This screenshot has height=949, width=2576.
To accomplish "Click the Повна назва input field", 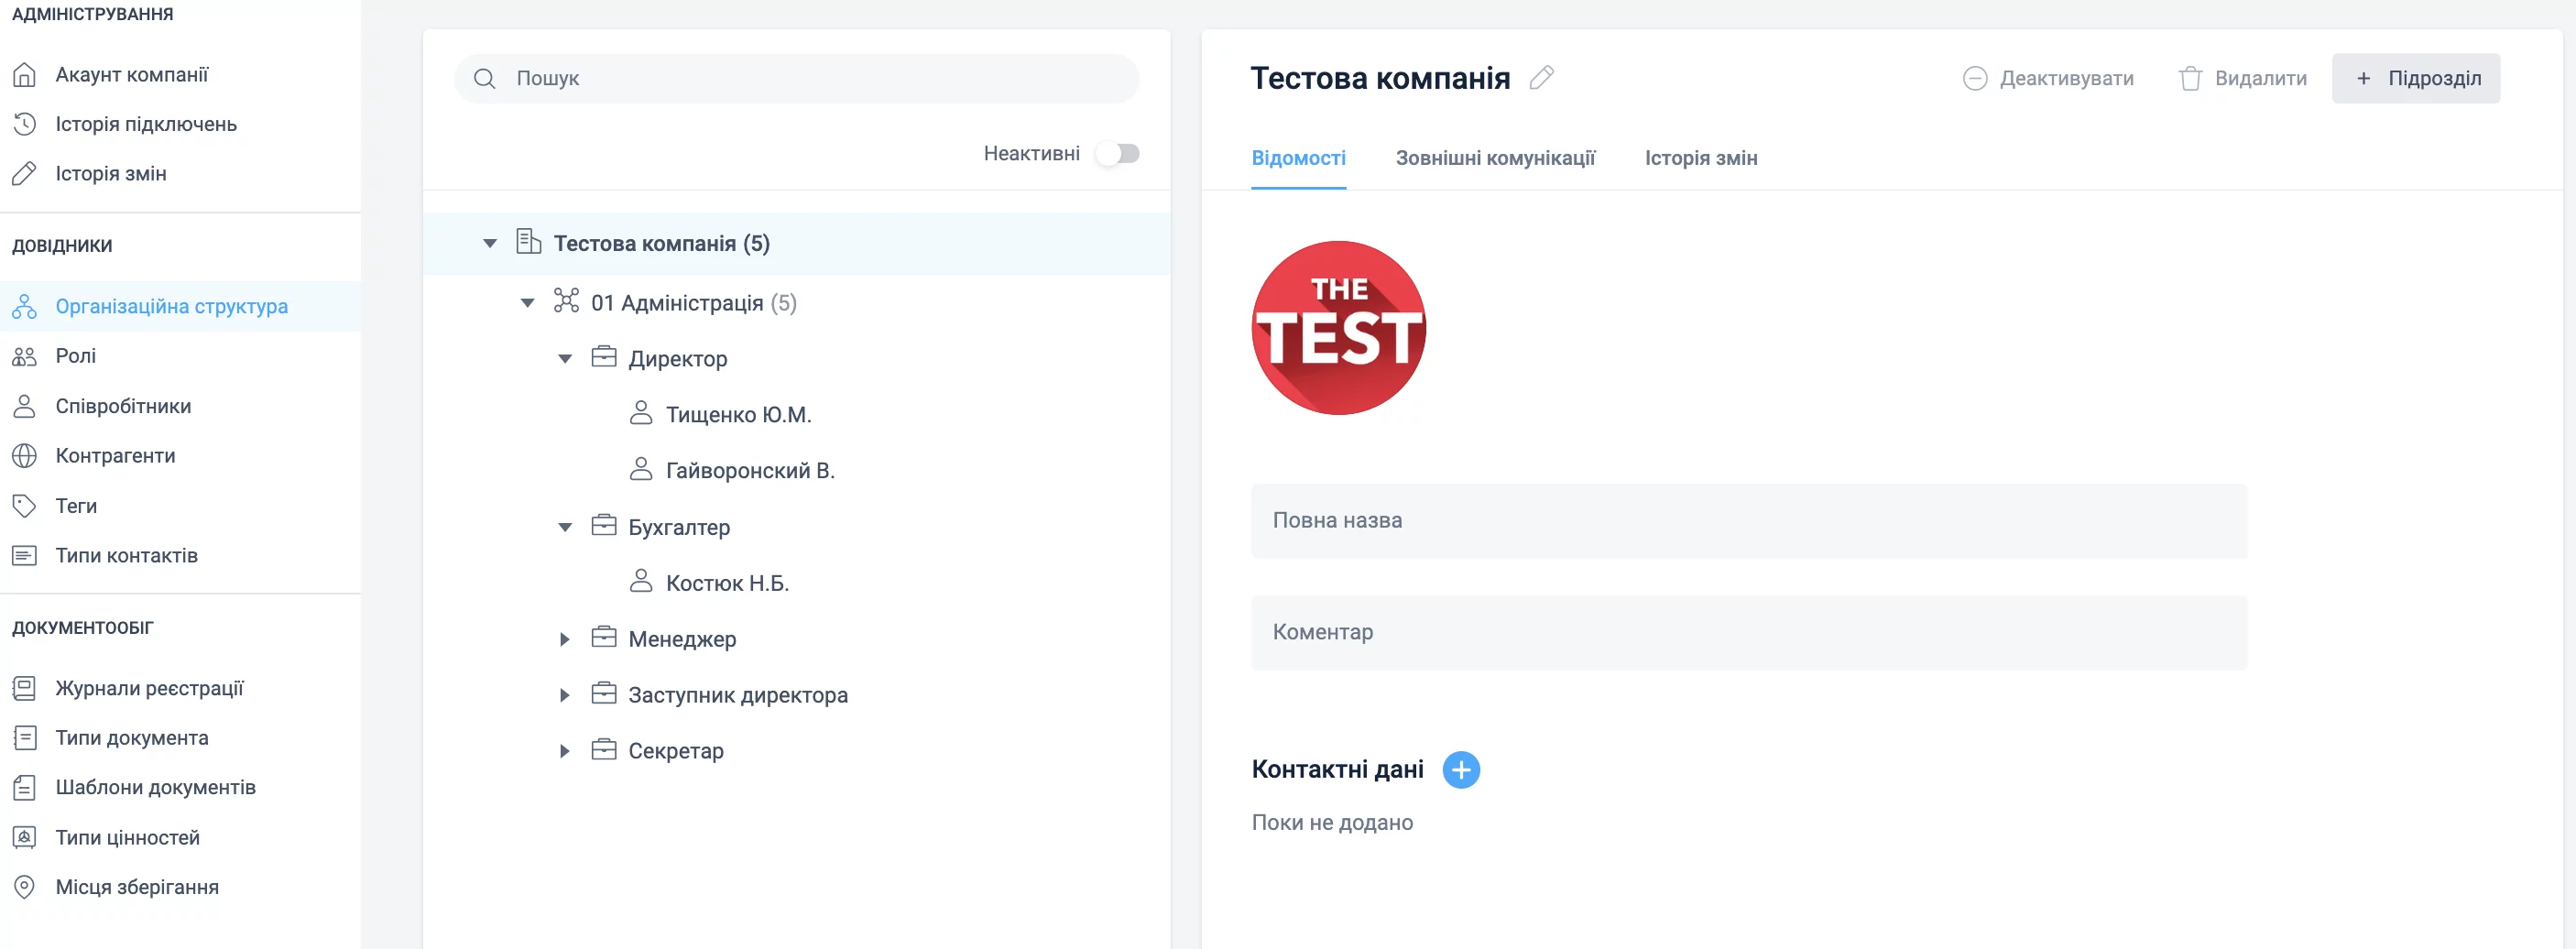I will (x=1748, y=521).
